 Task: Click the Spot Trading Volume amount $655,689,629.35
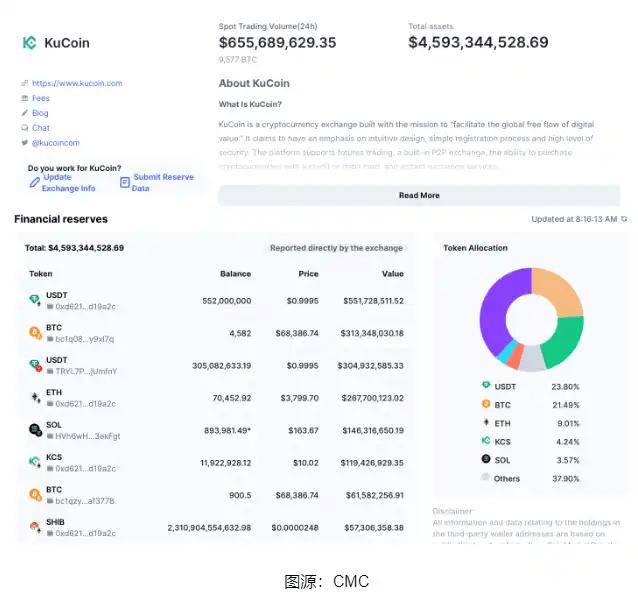coord(277,43)
